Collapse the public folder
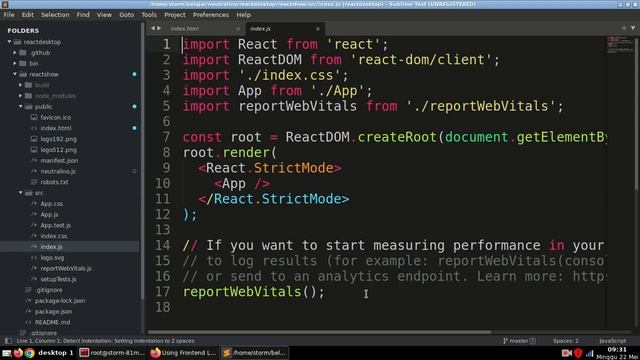This screenshot has width=640, height=360. pos(20,106)
